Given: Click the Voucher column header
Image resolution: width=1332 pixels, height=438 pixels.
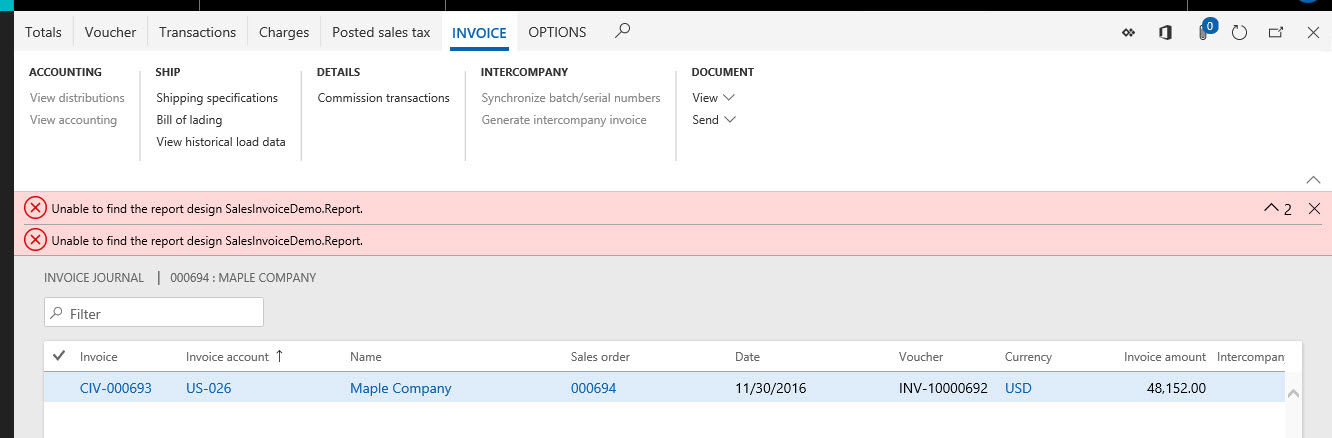Looking at the screenshot, I should (921, 357).
